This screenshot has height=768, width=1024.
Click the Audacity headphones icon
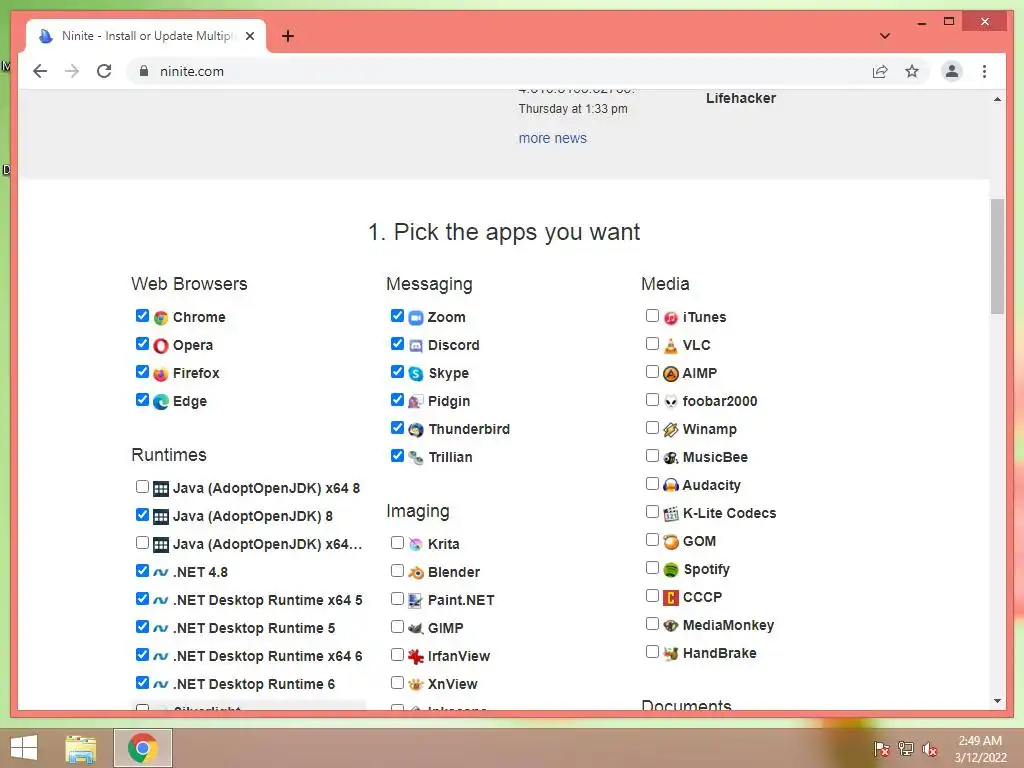[x=671, y=486]
